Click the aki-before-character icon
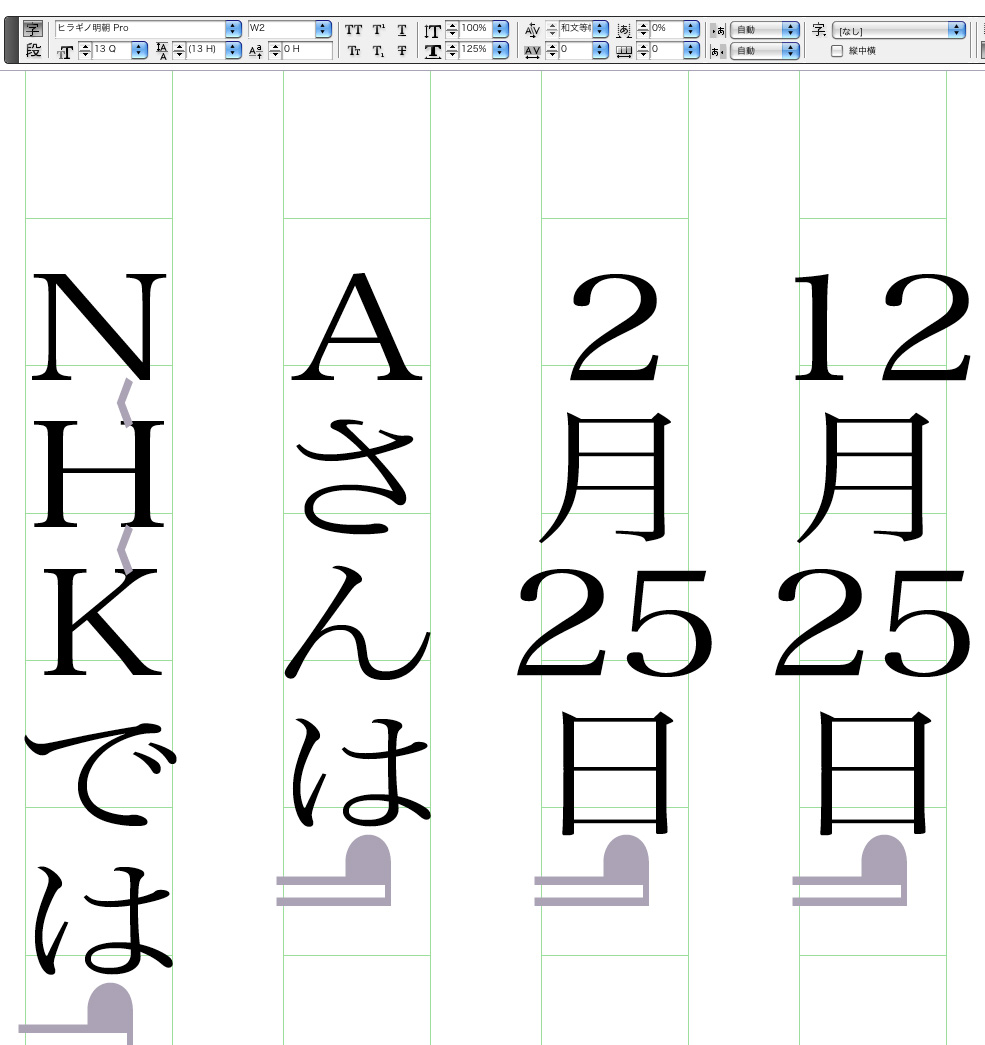Image resolution: width=985 pixels, height=1045 pixels. tap(718, 31)
